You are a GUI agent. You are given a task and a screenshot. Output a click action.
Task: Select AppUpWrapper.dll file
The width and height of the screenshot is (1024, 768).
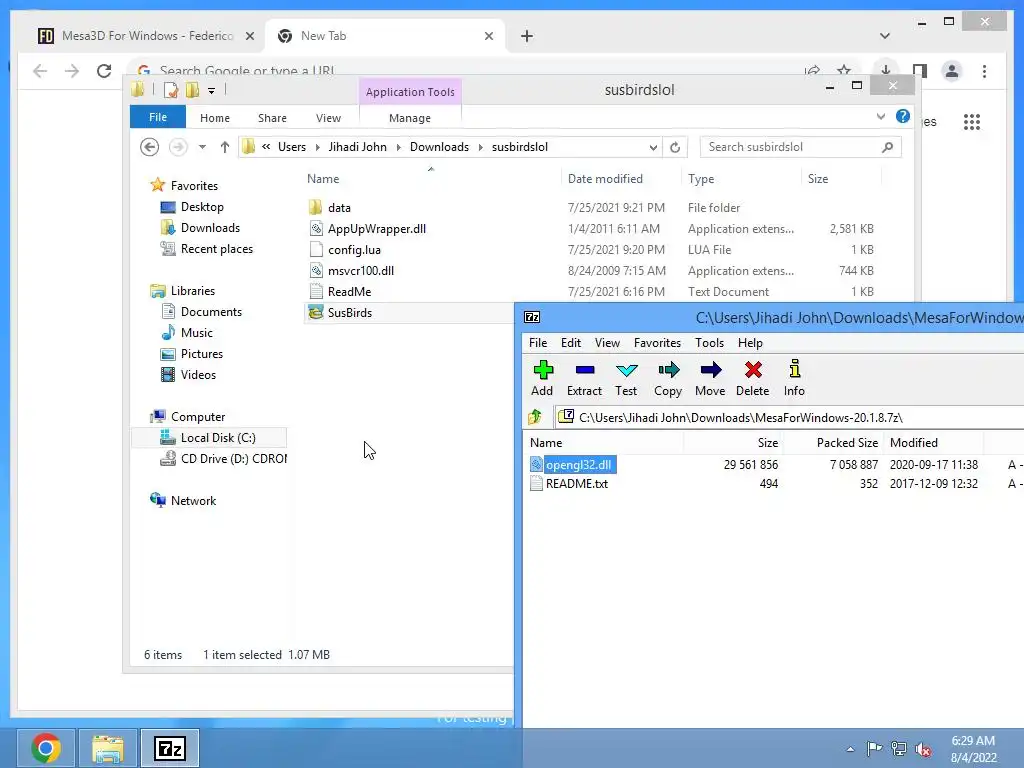377,229
